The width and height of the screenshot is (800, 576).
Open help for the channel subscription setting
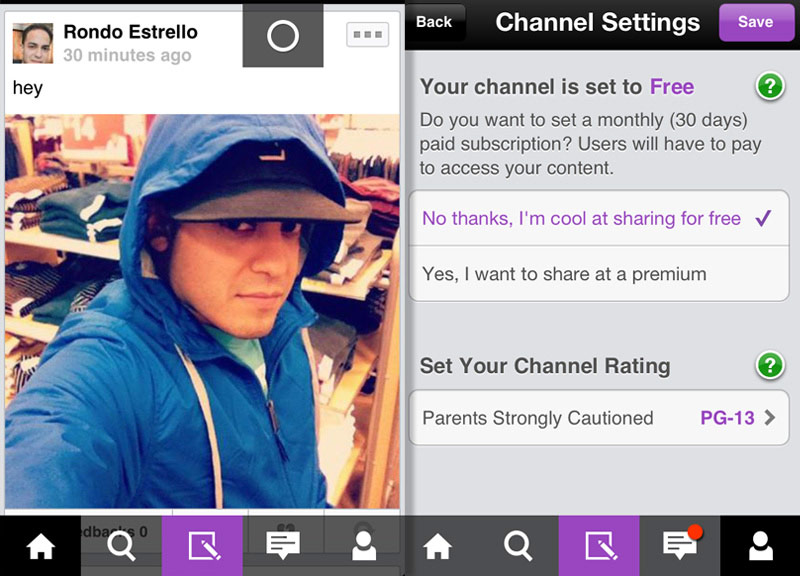tap(770, 86)
